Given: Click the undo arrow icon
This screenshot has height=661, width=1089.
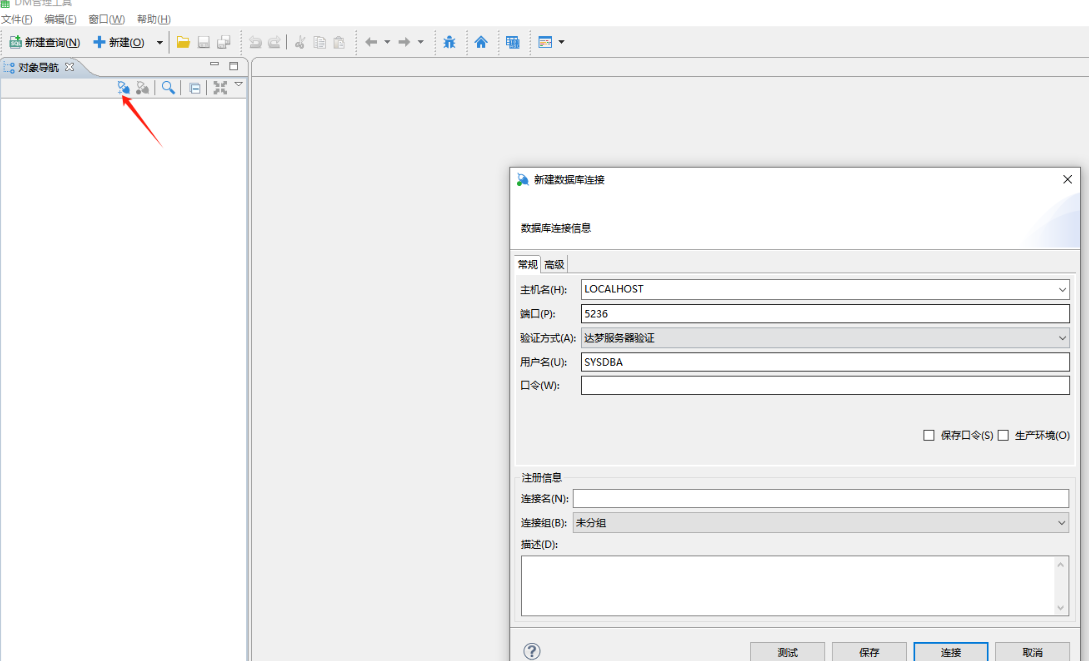Looking at the screenshot, I should tap(255, 42).
